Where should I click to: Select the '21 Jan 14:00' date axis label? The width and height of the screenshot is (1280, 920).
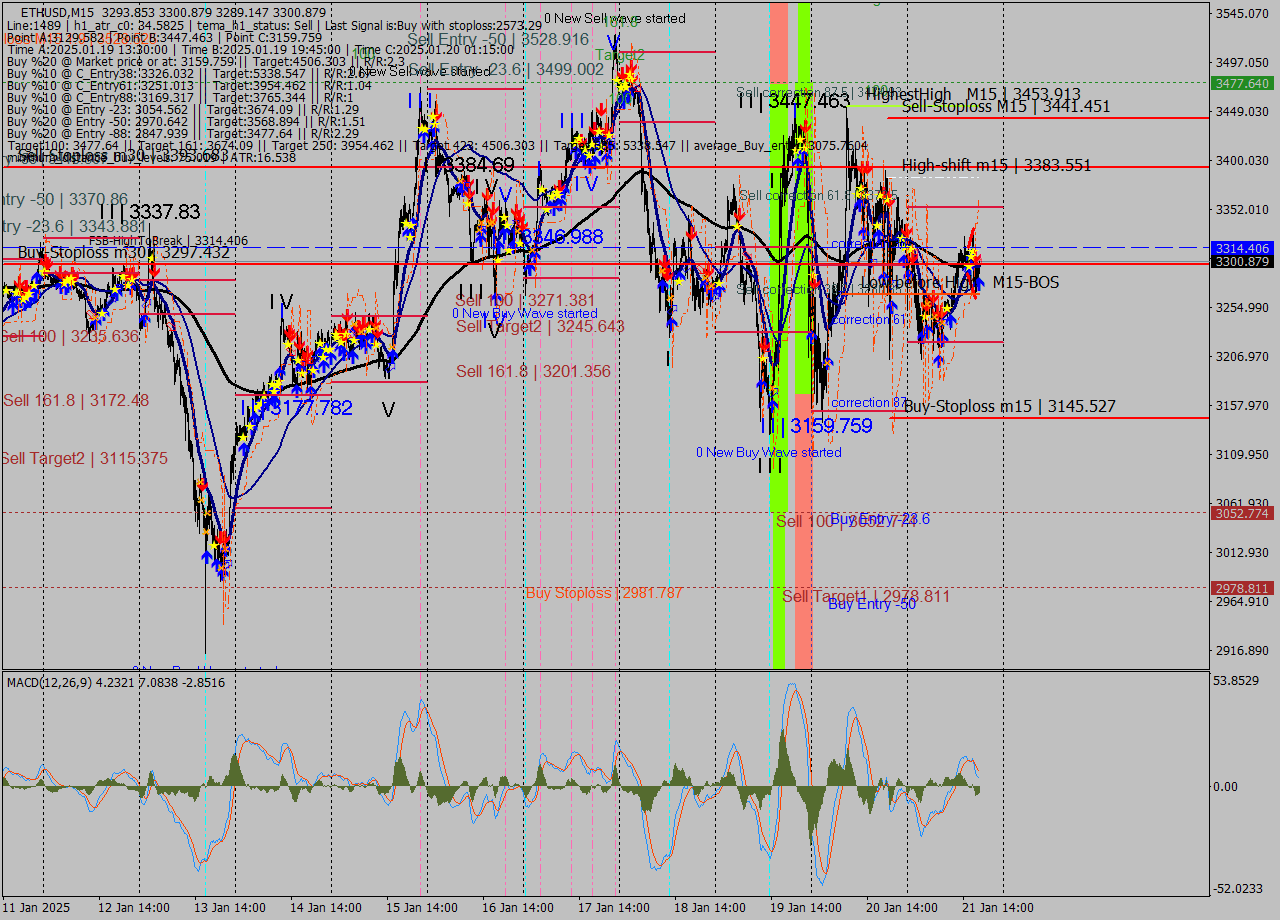[997, 907]
